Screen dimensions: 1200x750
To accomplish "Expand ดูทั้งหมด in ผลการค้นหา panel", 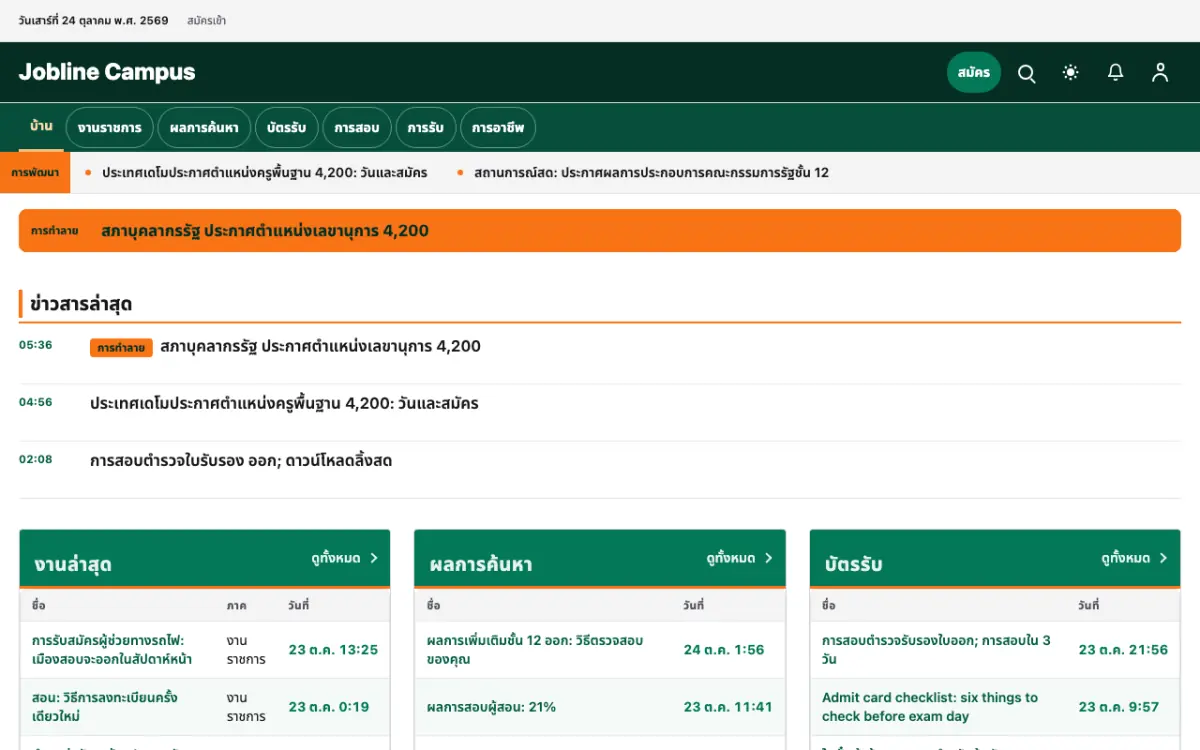I will click(740, 558).
